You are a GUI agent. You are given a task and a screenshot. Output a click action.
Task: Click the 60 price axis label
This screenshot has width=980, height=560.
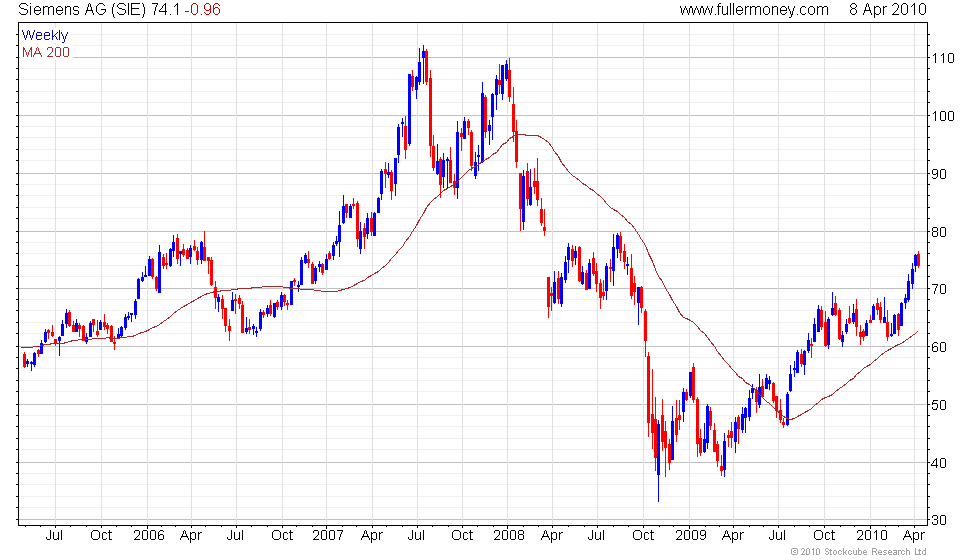click(939, 347)
